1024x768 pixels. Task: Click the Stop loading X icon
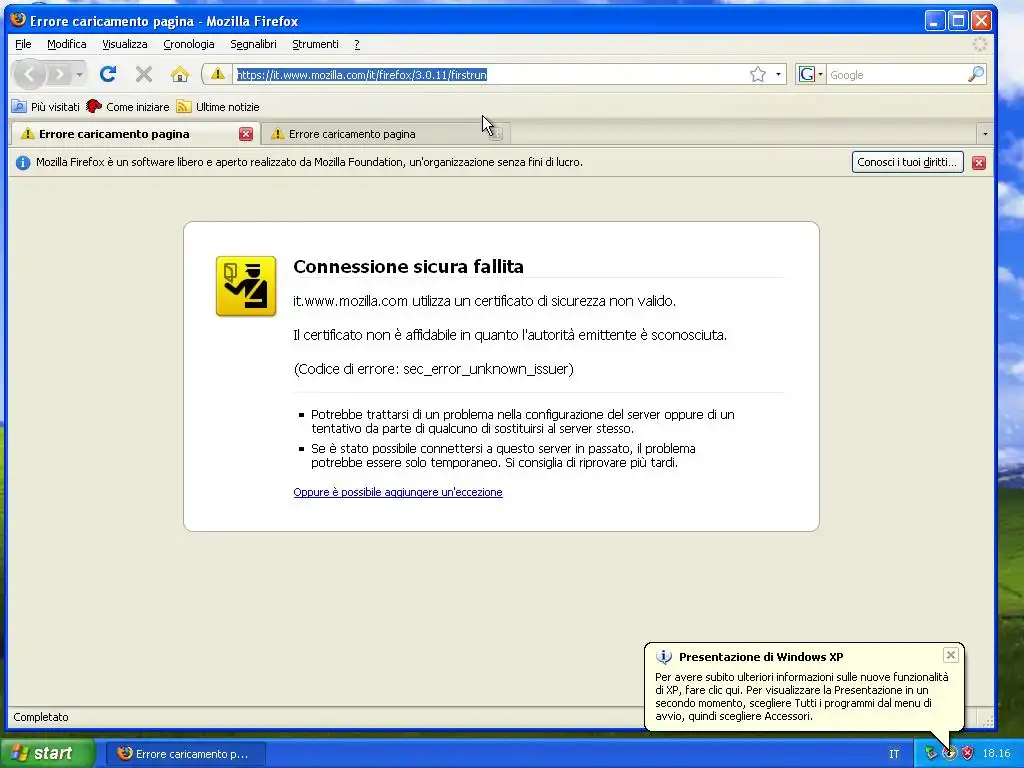(x=144, y=74)
